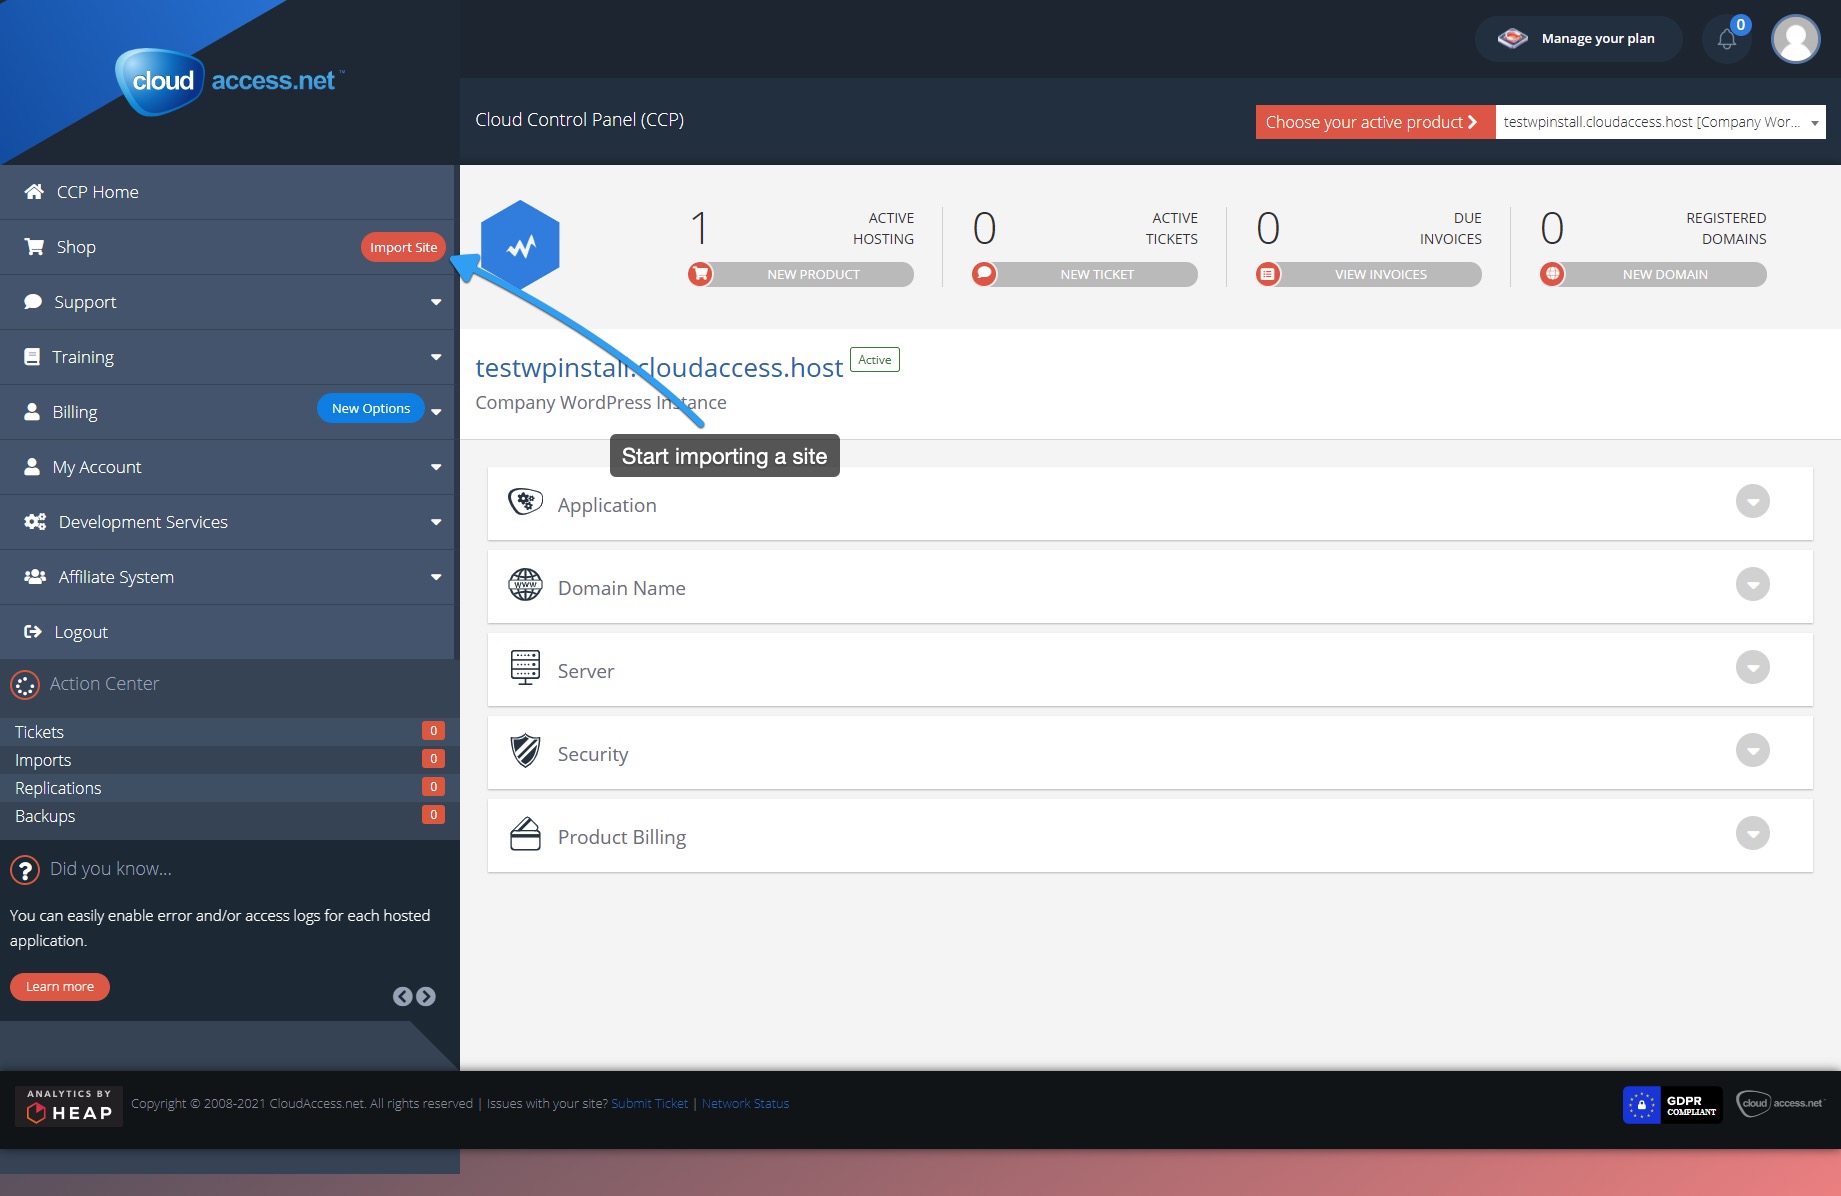Open the Submit Ticket link
This screenshot has width=1841, height=1196.
pos(650,1104)
